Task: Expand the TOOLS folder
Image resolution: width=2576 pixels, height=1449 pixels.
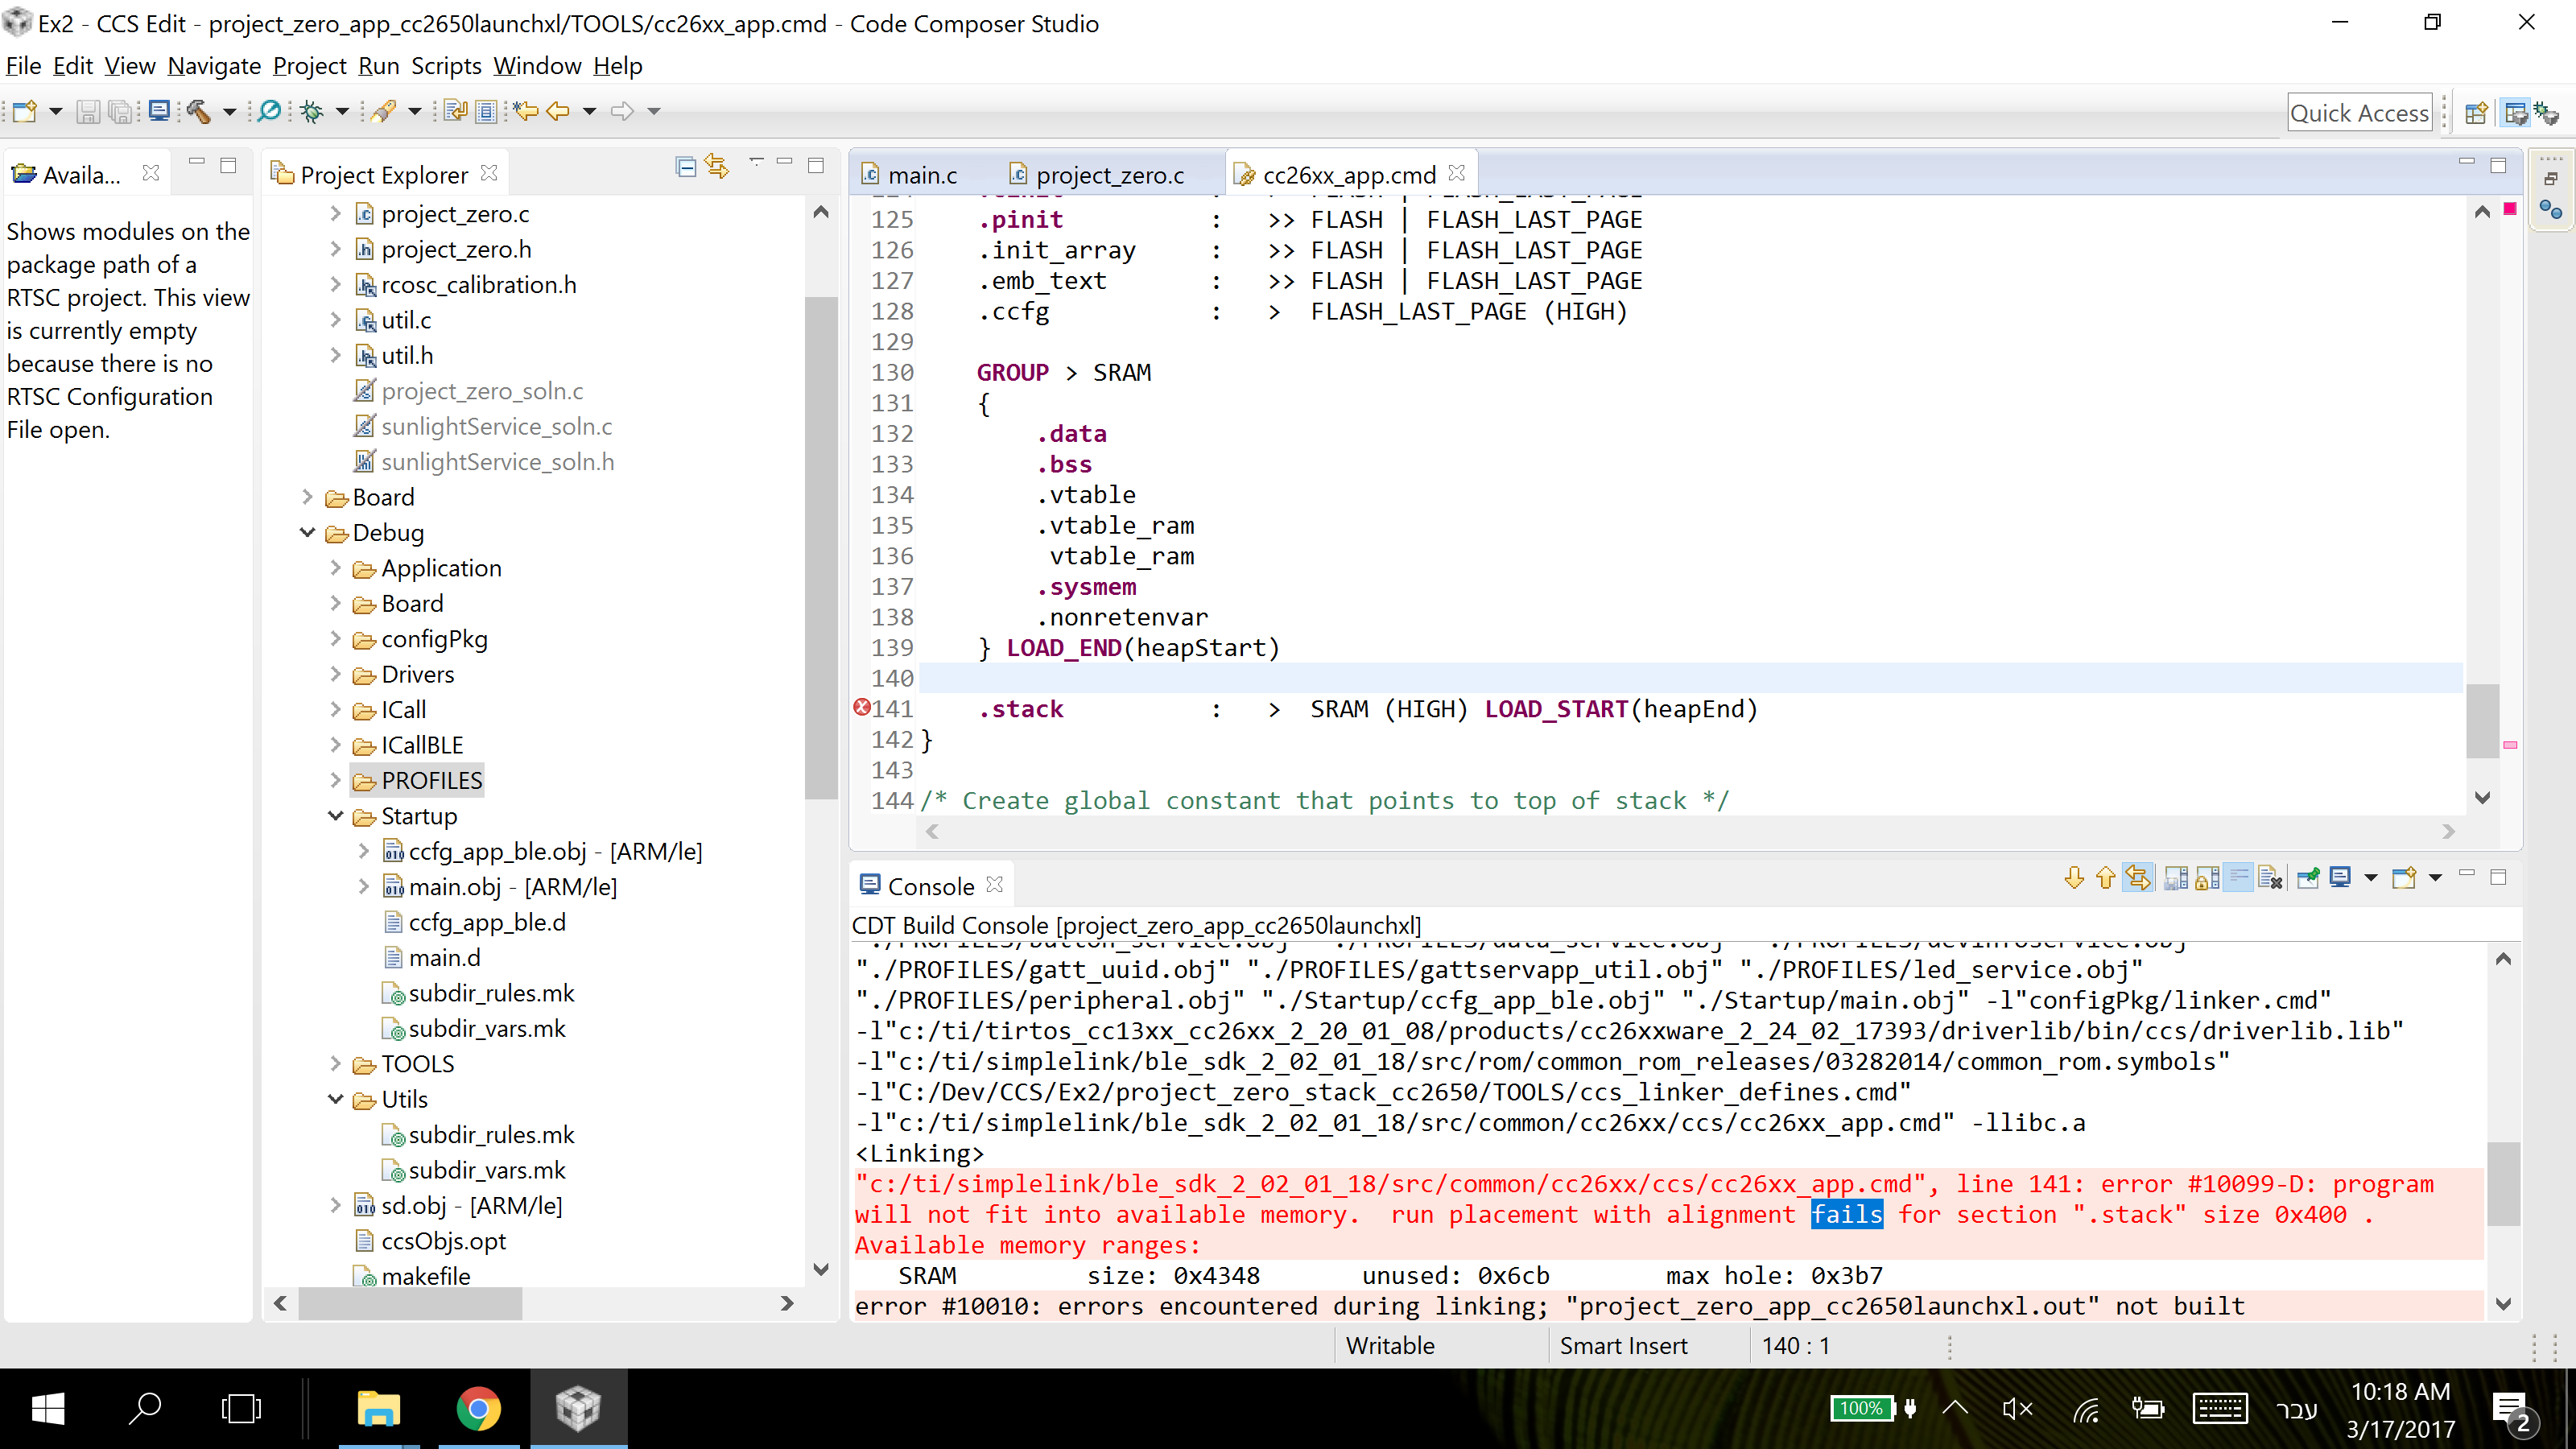Action: click(x=336, y=1064)
